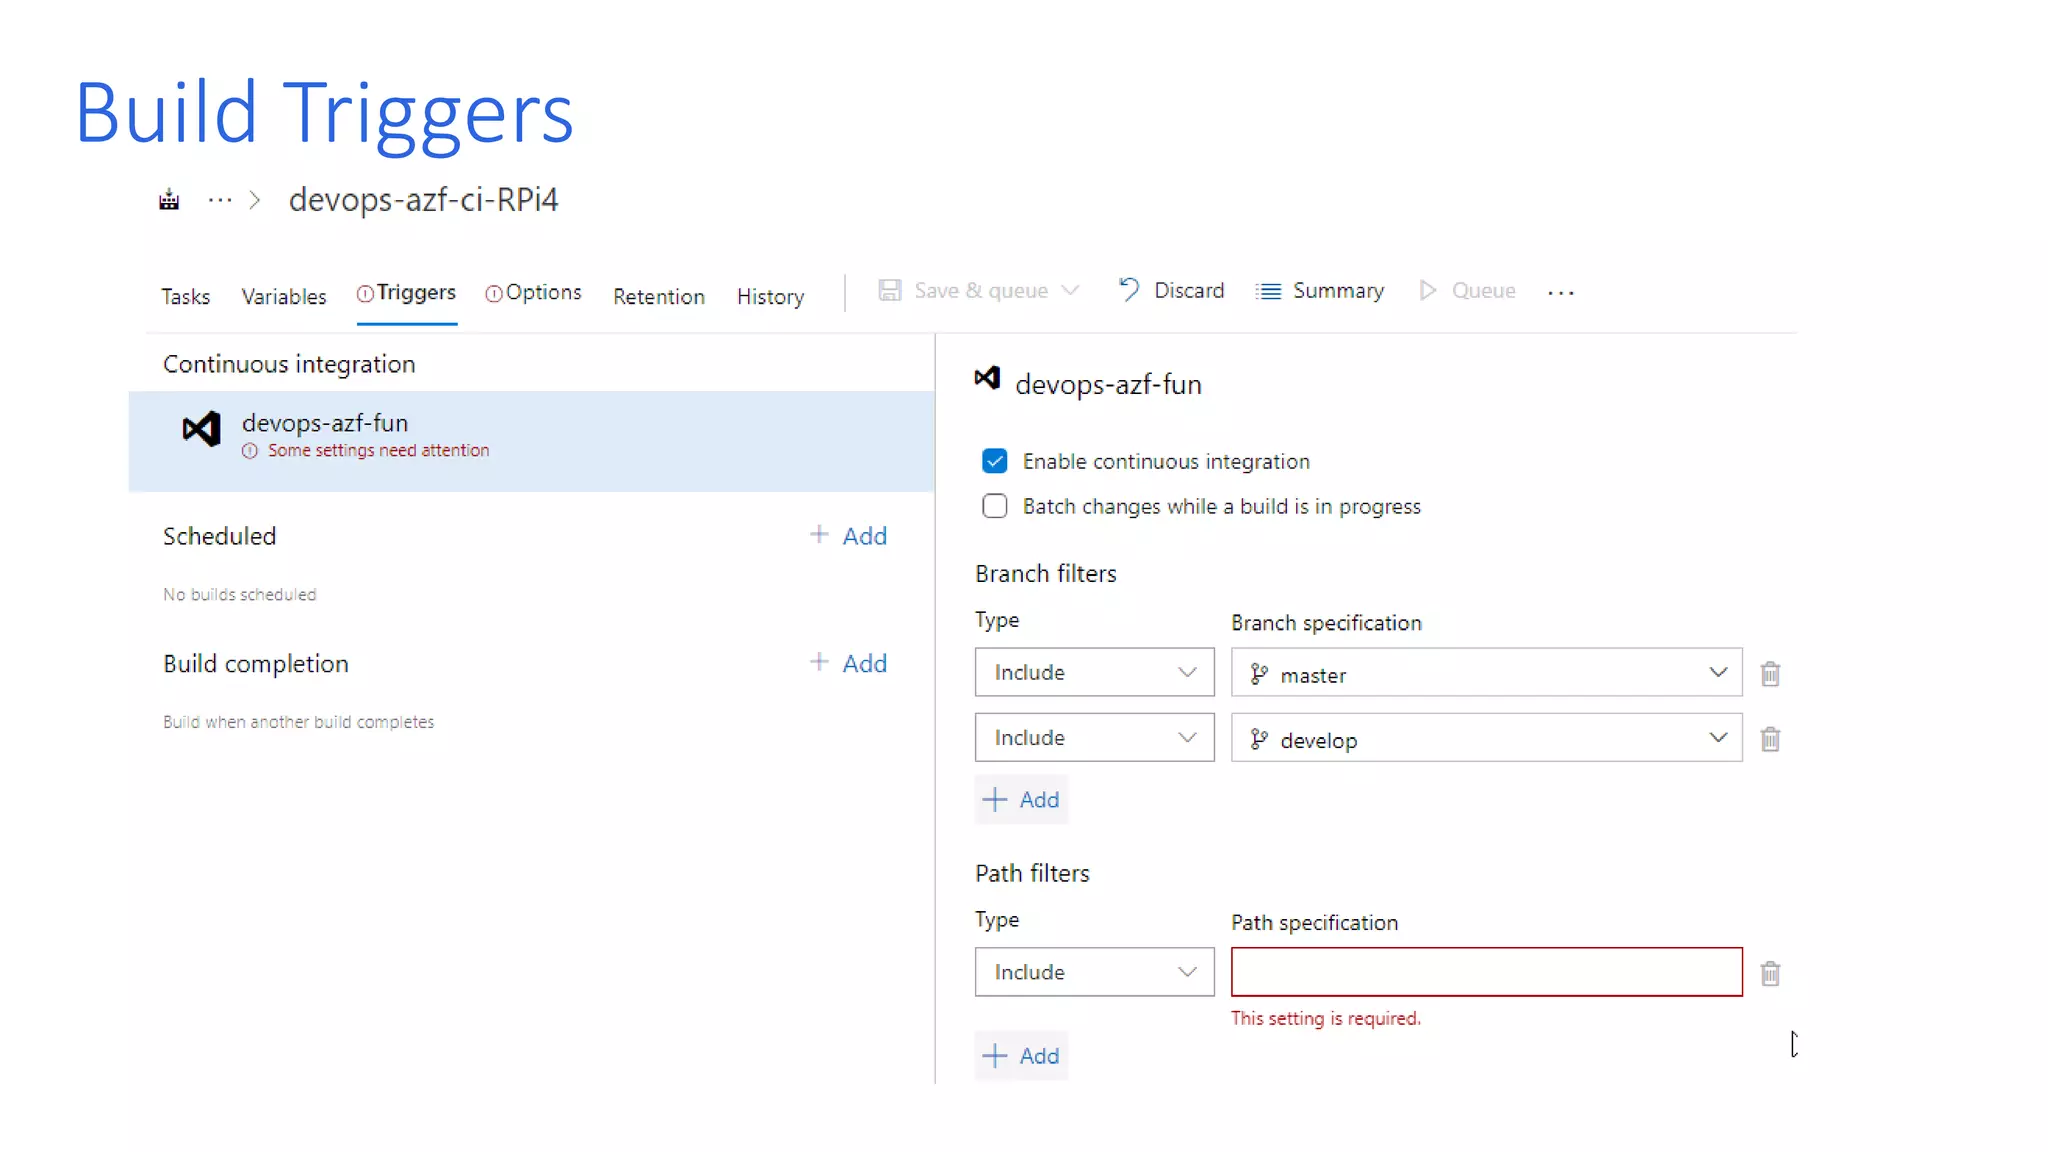Check Batch changes while build in progress
Viewport: 2048px width, 1152px height.
pos(994,506)
